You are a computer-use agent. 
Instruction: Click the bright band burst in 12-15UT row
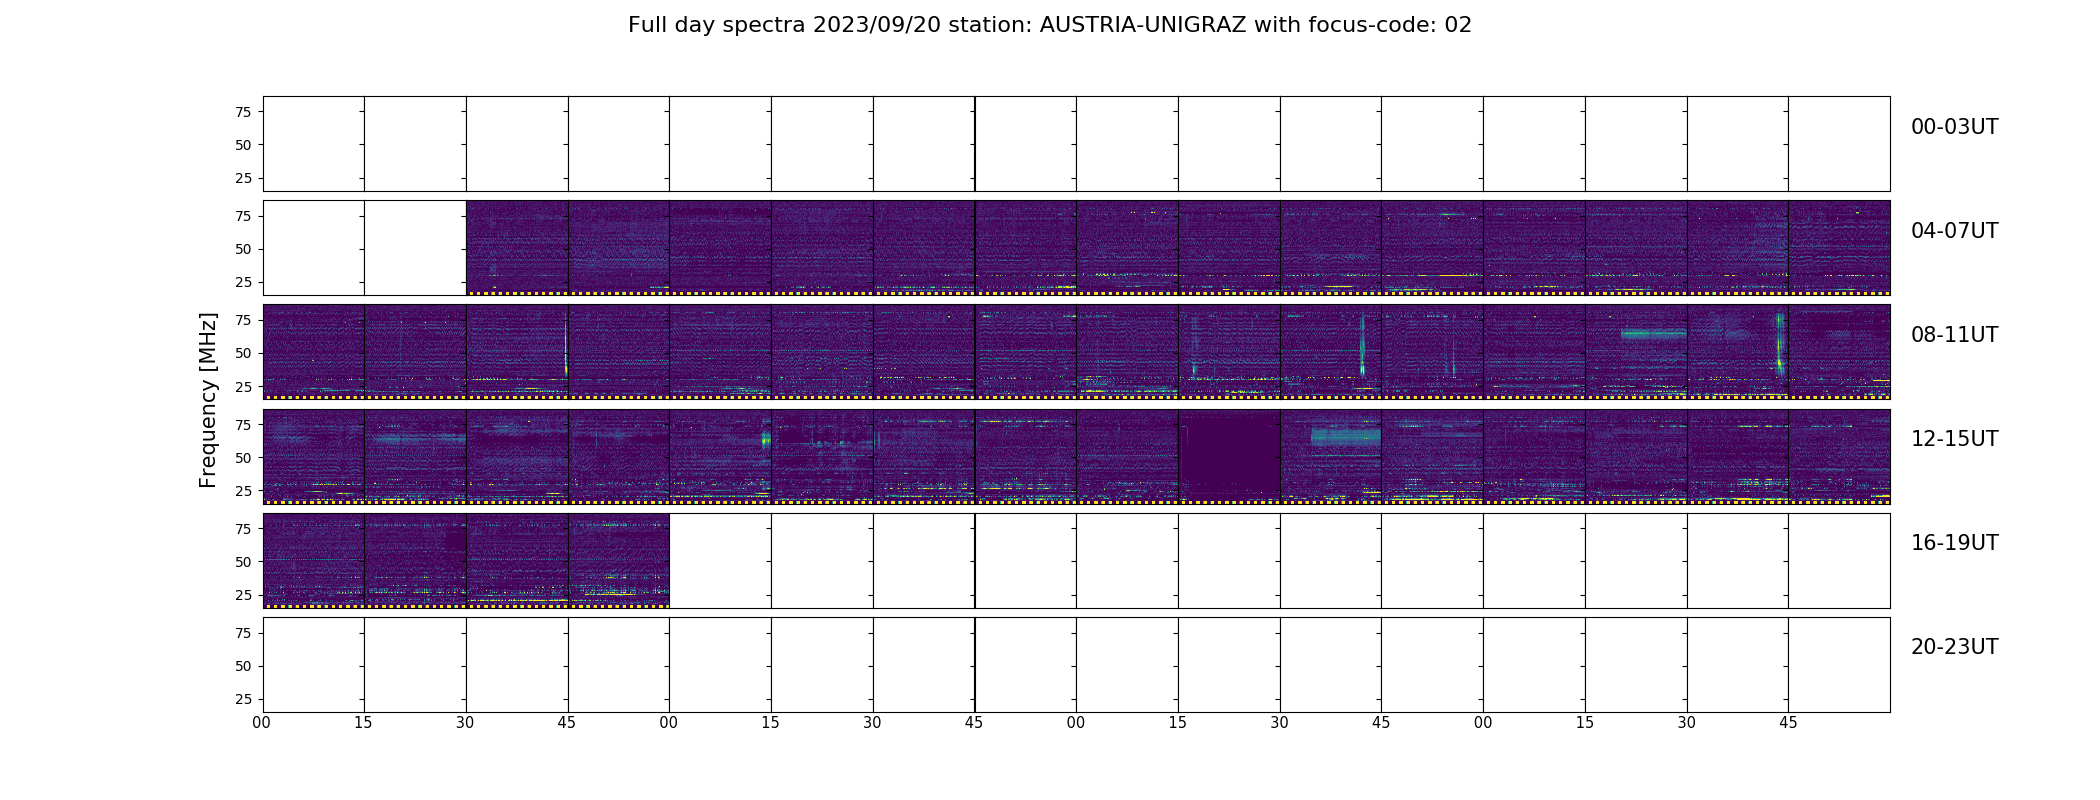1345,437
